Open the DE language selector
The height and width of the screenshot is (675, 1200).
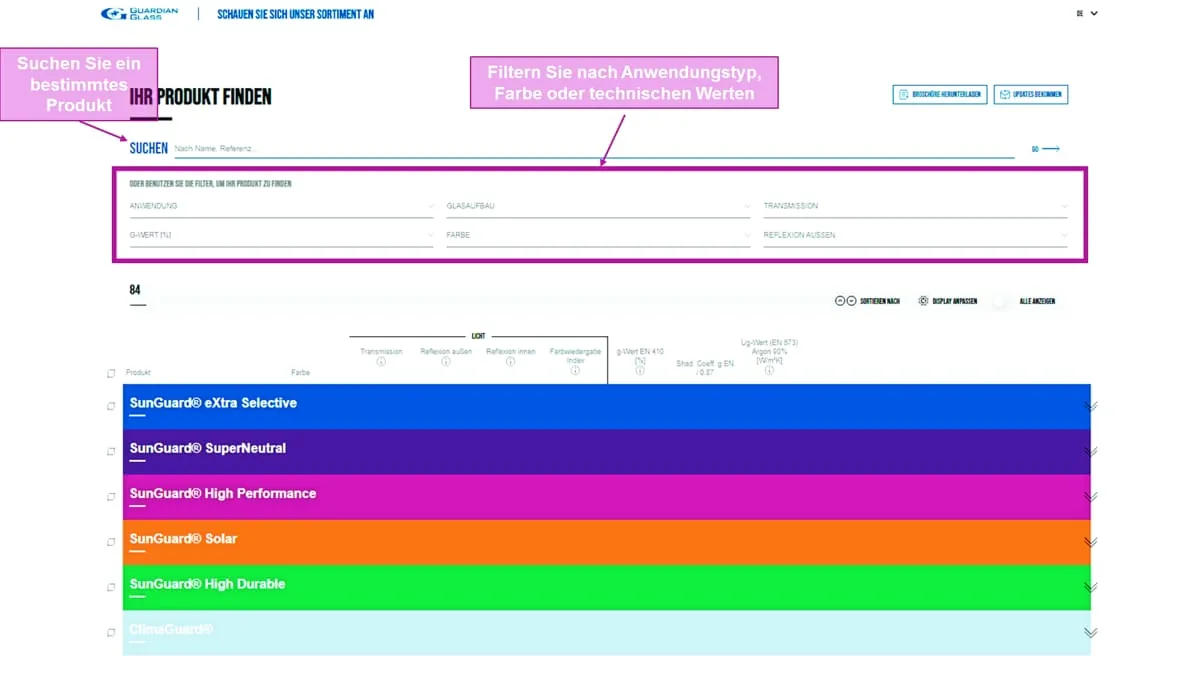point(1087,14)
